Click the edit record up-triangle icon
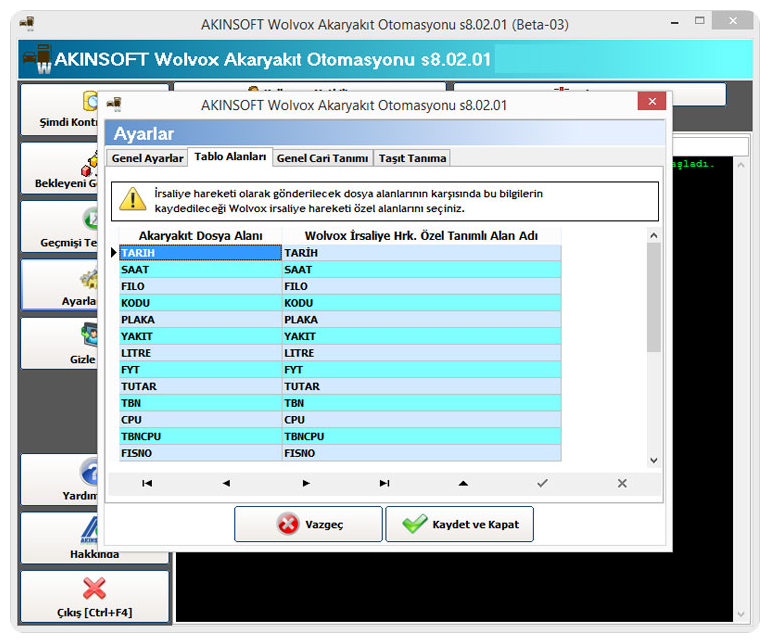Screen dimensions: 770x643 coord(463,483)
